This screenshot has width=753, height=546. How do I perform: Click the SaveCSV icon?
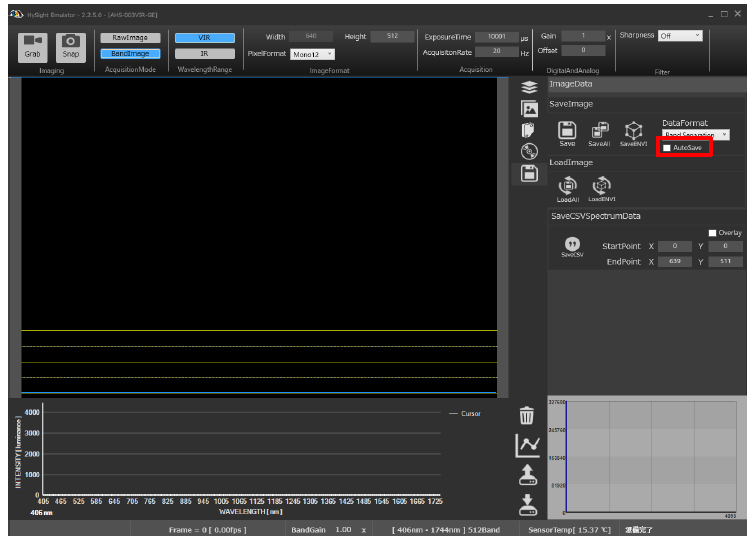point(572,247)
